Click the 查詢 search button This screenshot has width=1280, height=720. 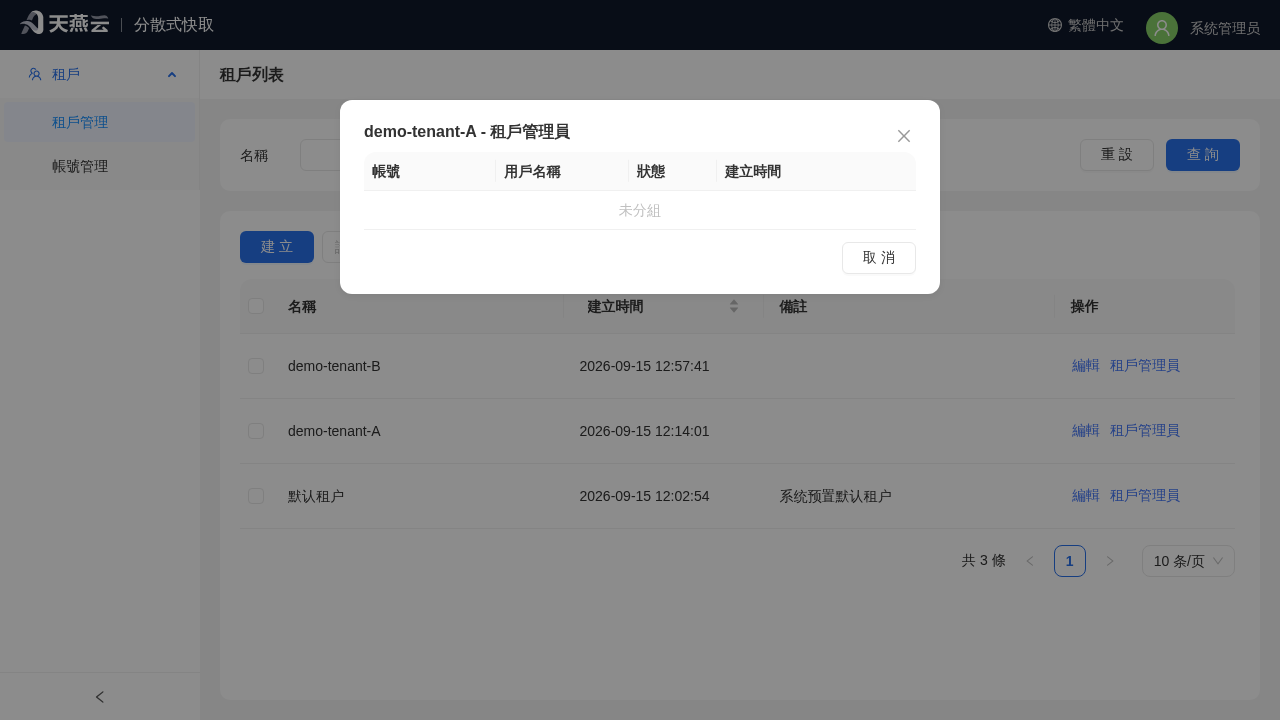tap(1203, 155)
